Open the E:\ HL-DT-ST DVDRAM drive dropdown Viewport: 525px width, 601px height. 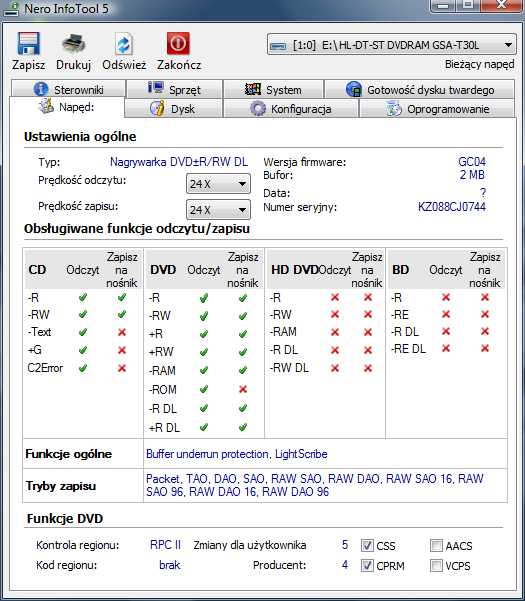tap(392, 45)
